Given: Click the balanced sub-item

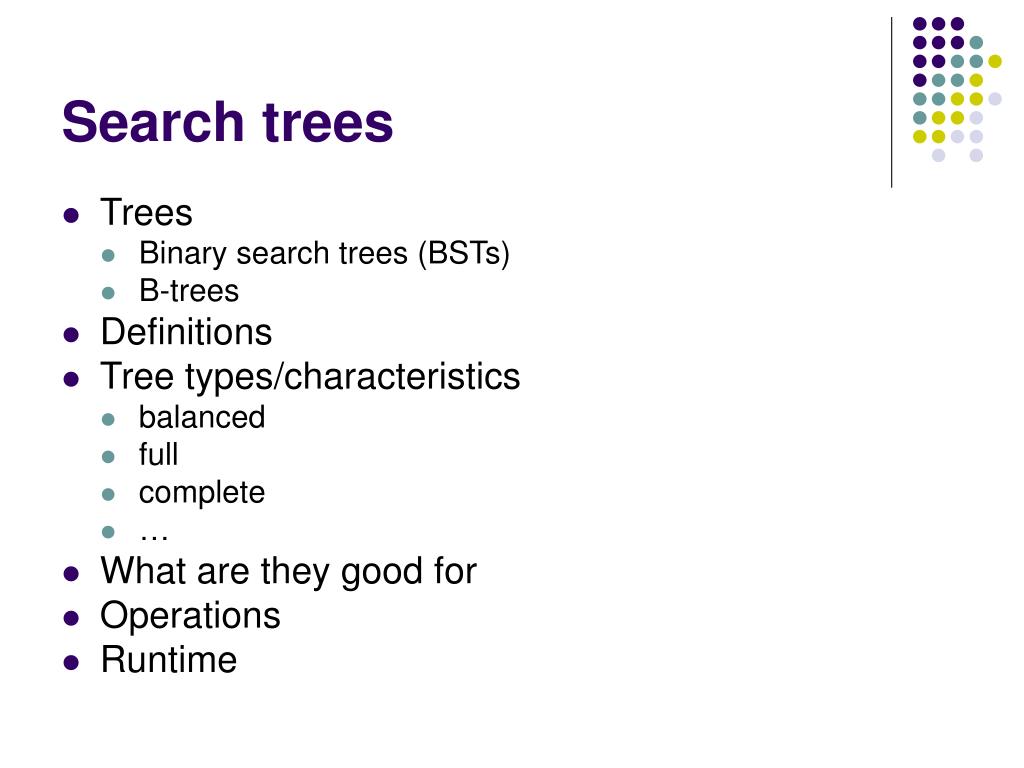Looking at the screenshot, I should click(x=202, y=417).
